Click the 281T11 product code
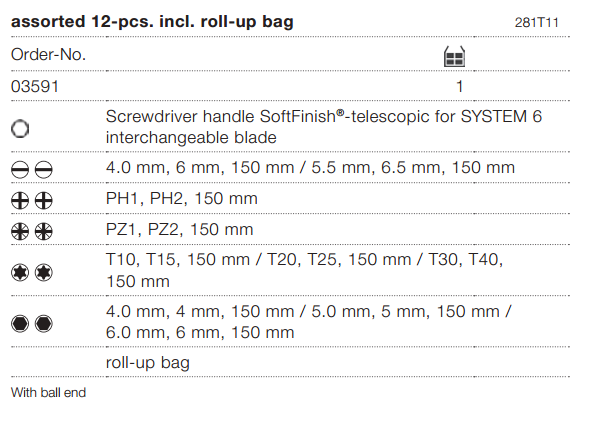 [x=537, y=23]
